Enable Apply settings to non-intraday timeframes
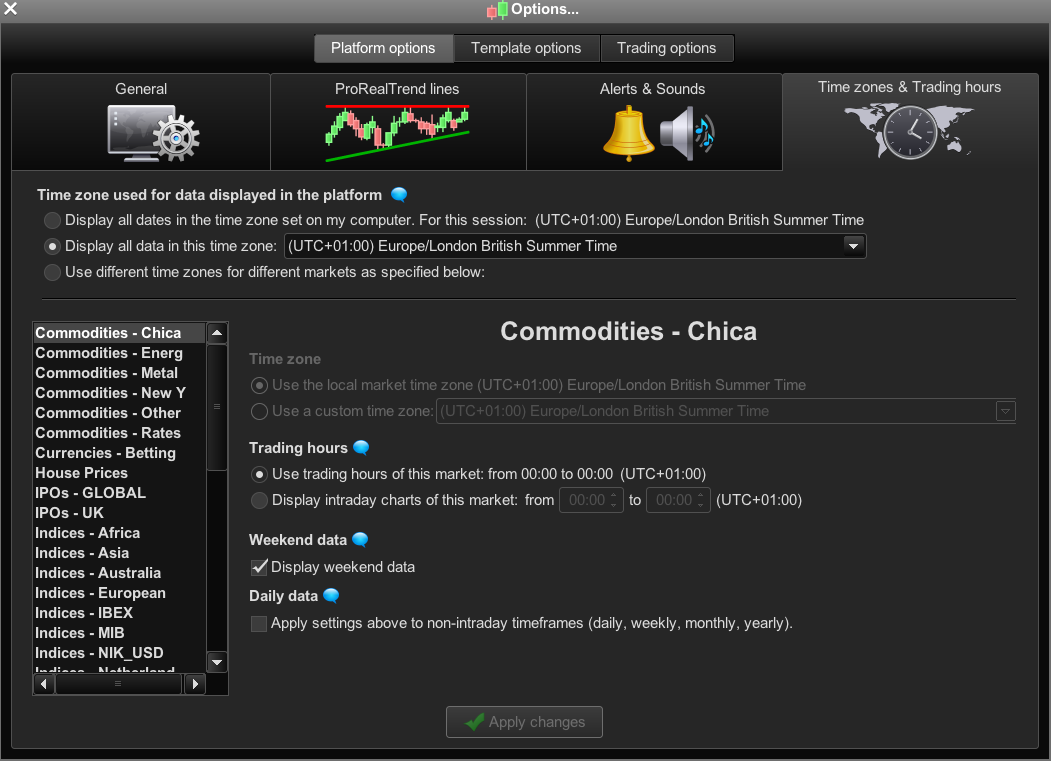 pyautogui.click(x=259, y=624)
